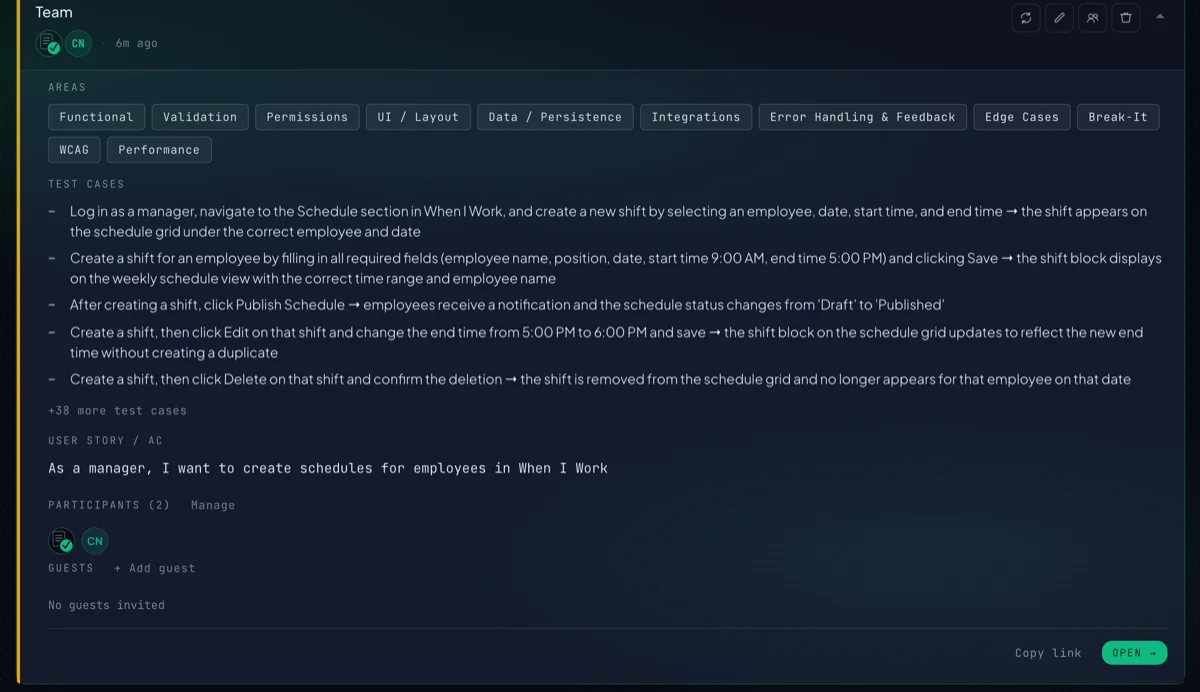Image resolution: width=1200 pixels, height=692 pixels.
Task: Click the refresh/regenerate icon in header
Action: click(x=1026, y=18)
